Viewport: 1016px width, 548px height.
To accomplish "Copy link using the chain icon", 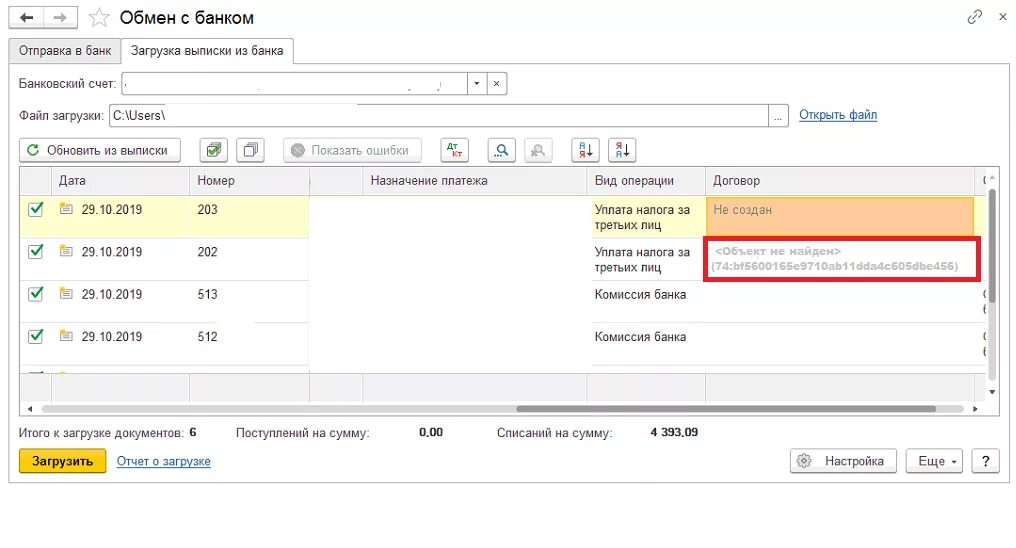I will pyautogui.click(x=975, y=17).
